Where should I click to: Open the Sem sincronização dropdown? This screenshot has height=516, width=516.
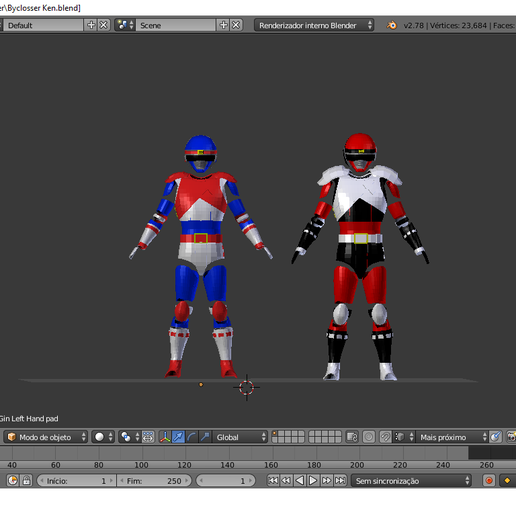[x=411, y=481]
